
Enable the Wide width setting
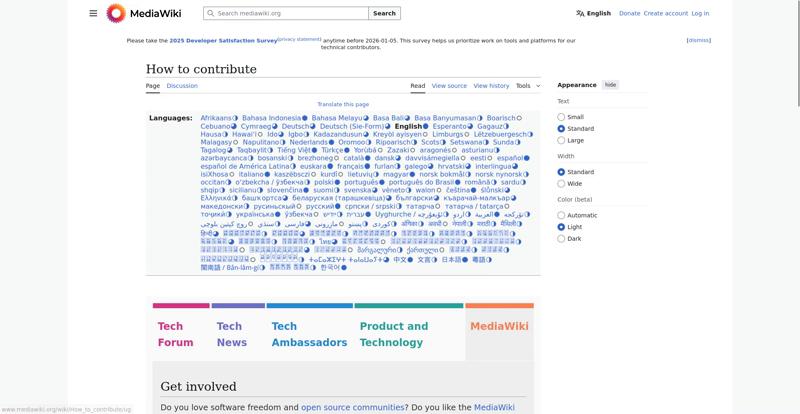click(561, 184)
